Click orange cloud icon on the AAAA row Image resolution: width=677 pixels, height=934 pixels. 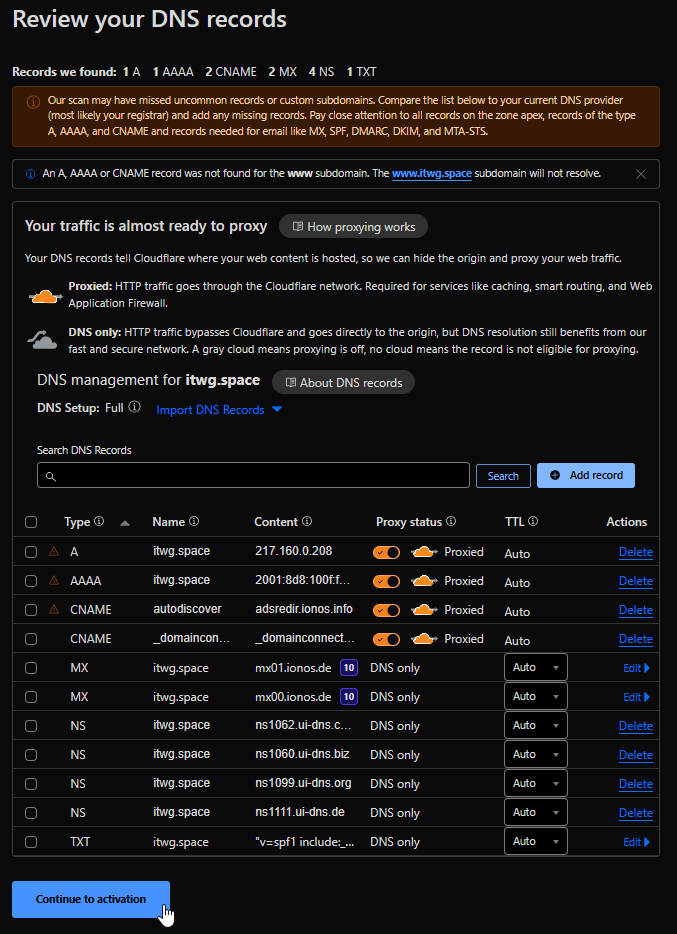[424, 581]
